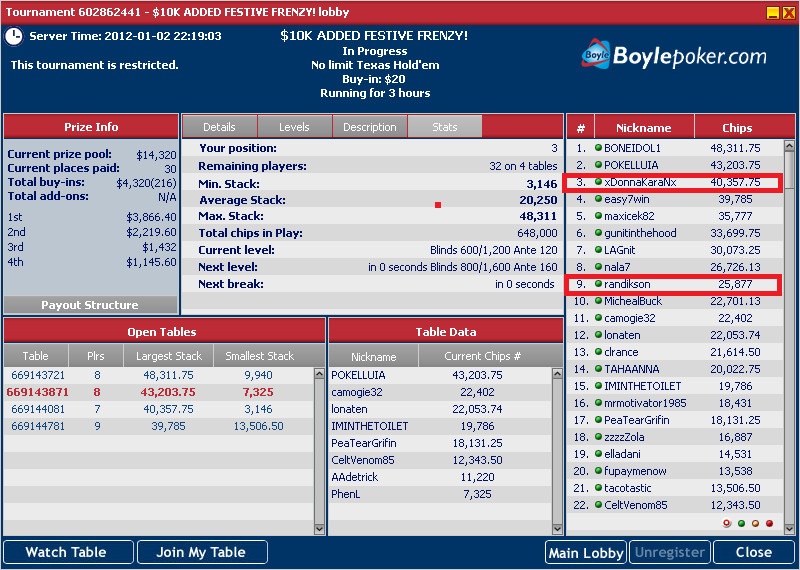The width and height of the screenshot is (800, 570).
Task: Click Table Data scrollbar down arrow
Action: (557, 529)
